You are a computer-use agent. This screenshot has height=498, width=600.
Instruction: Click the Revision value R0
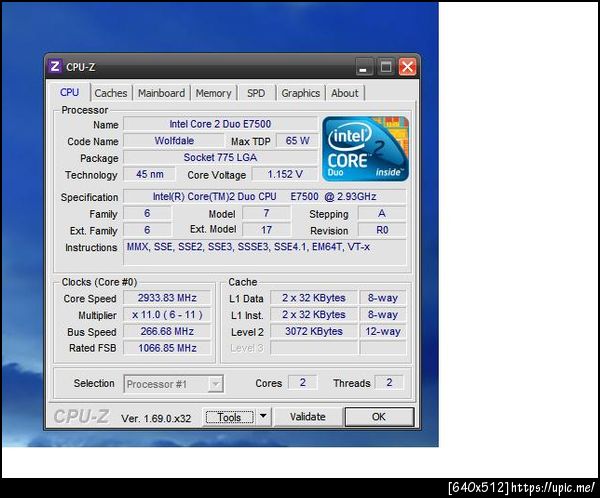pyautogui.click(x=382, y=230)
